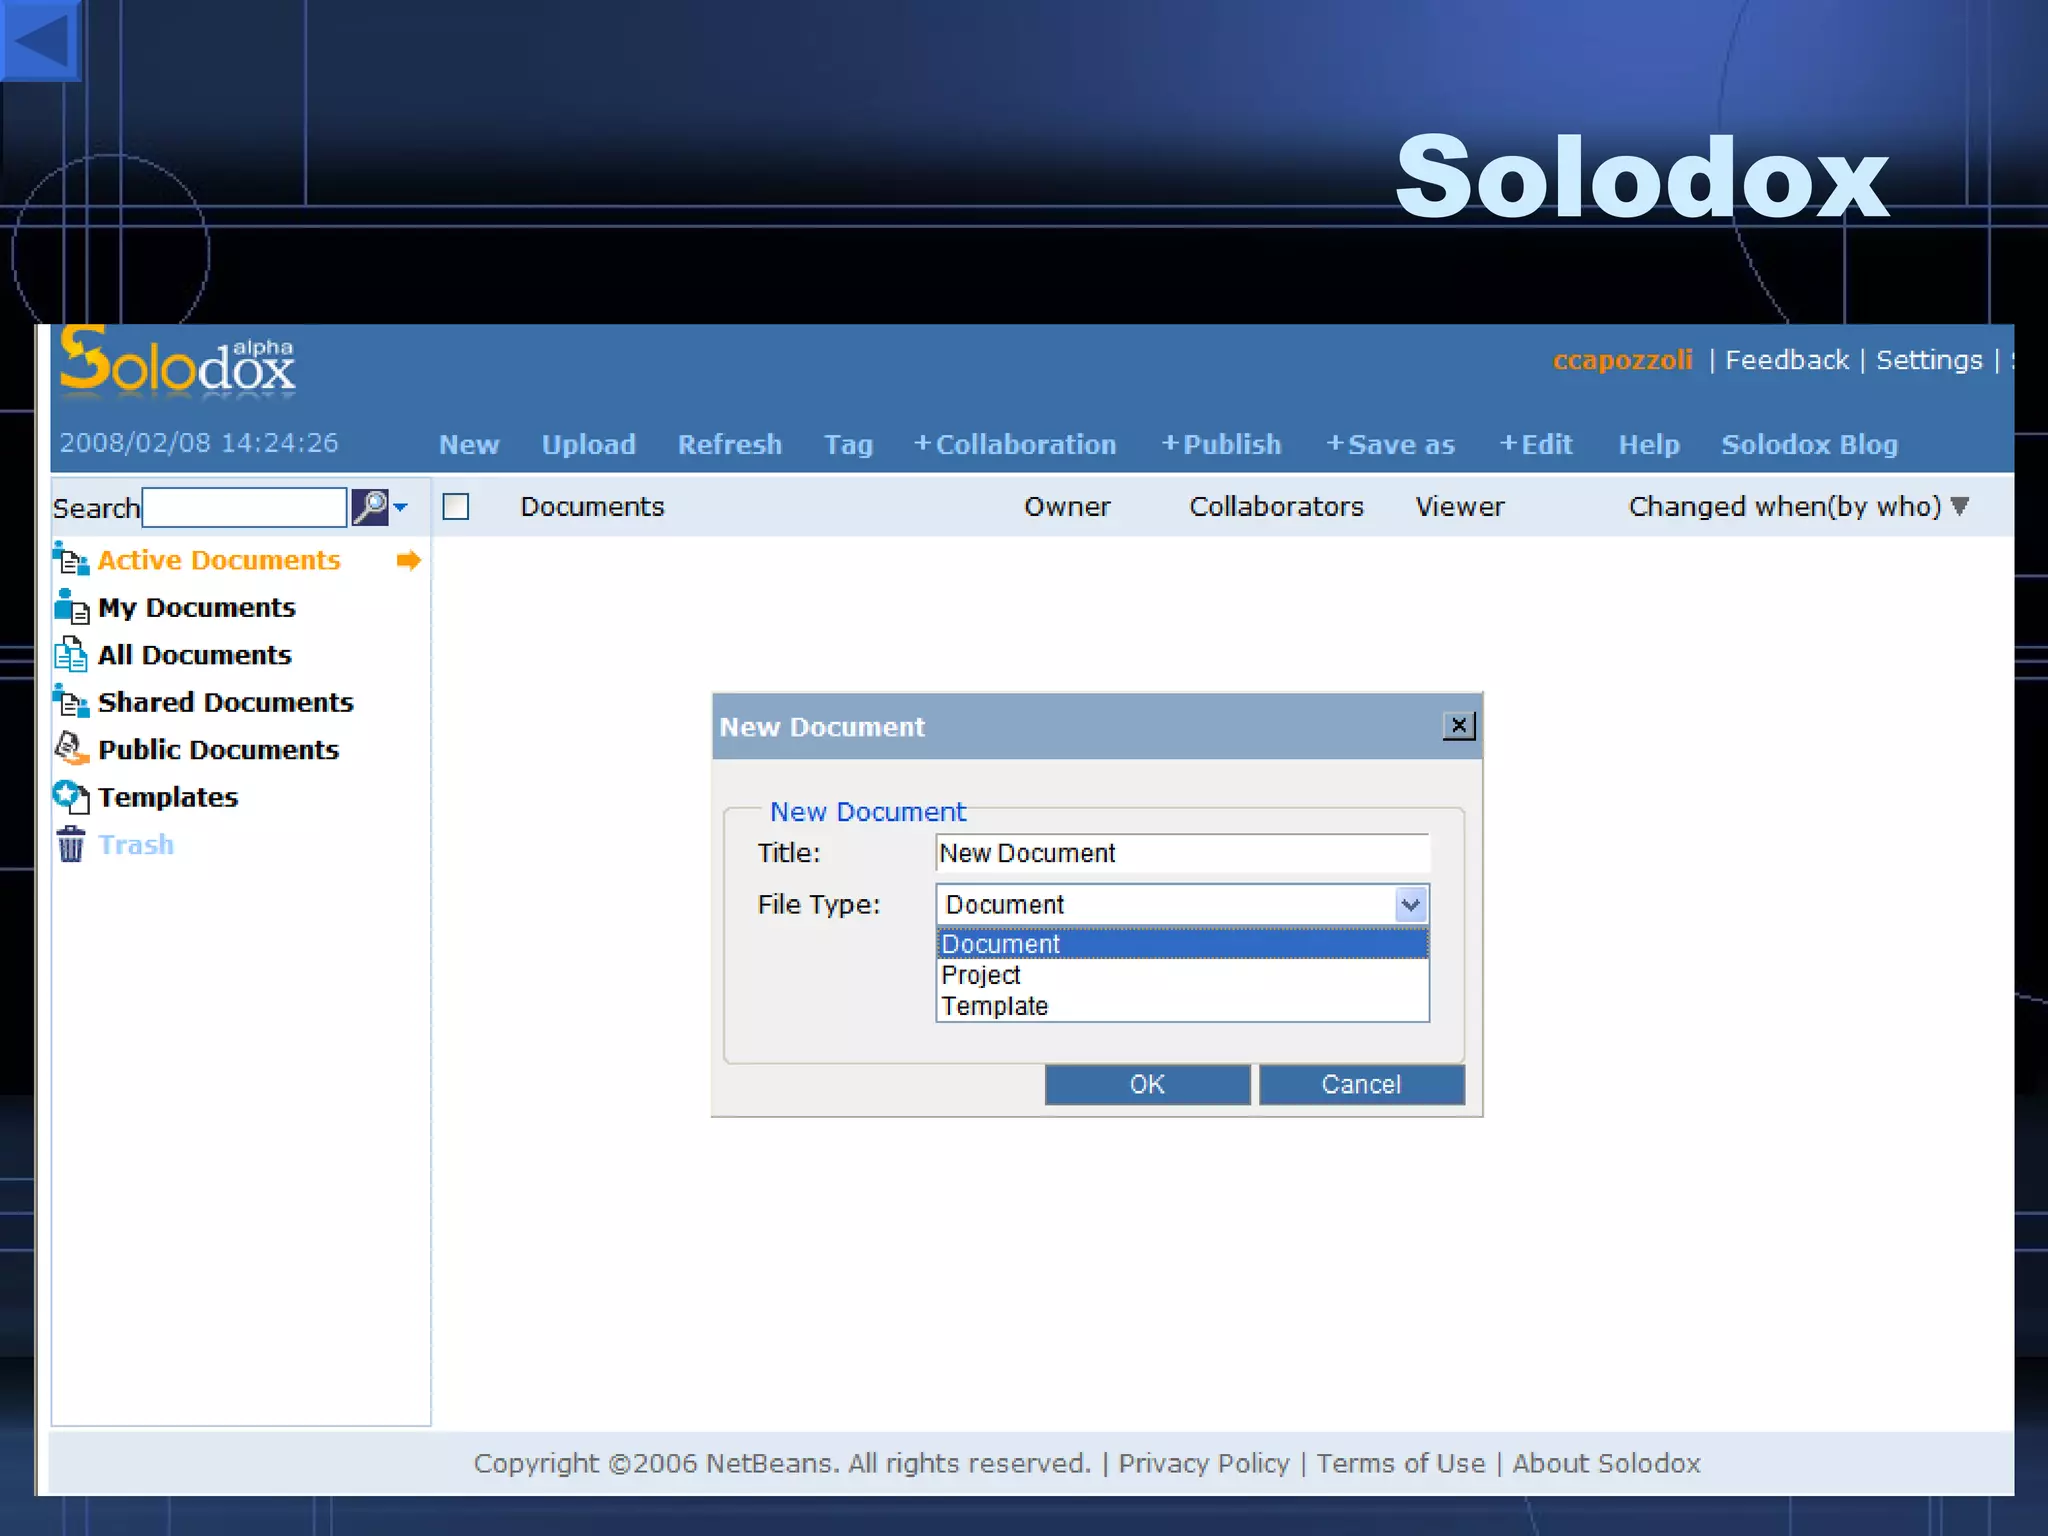This screenshot has height=1536, width=2048.
Task: Click the My Documents icon
Action: coord(71,606)
